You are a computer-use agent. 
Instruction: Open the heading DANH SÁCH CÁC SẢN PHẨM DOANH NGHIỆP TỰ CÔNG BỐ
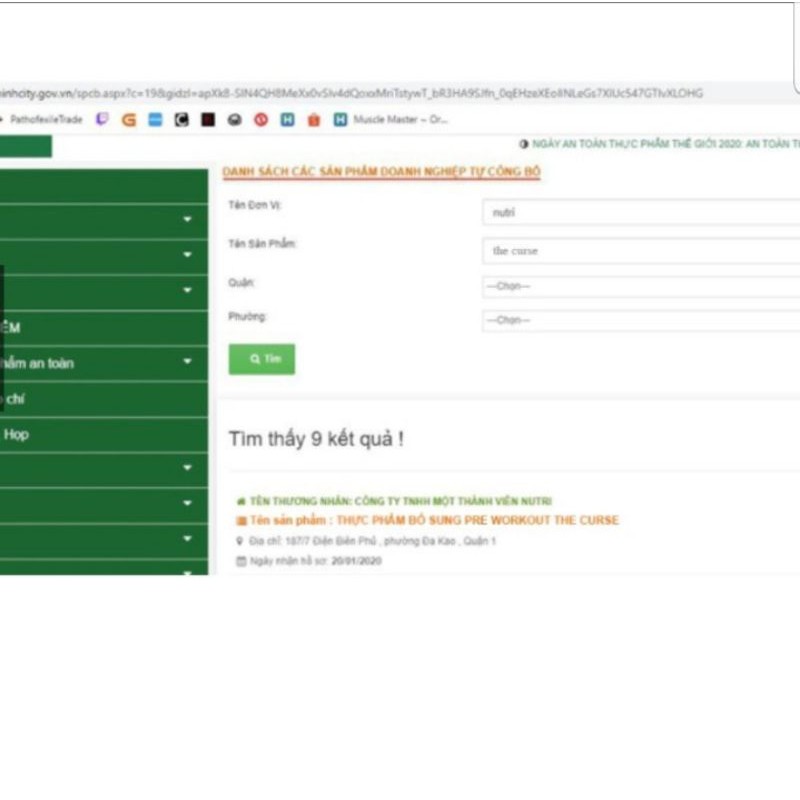click(382, 172)
